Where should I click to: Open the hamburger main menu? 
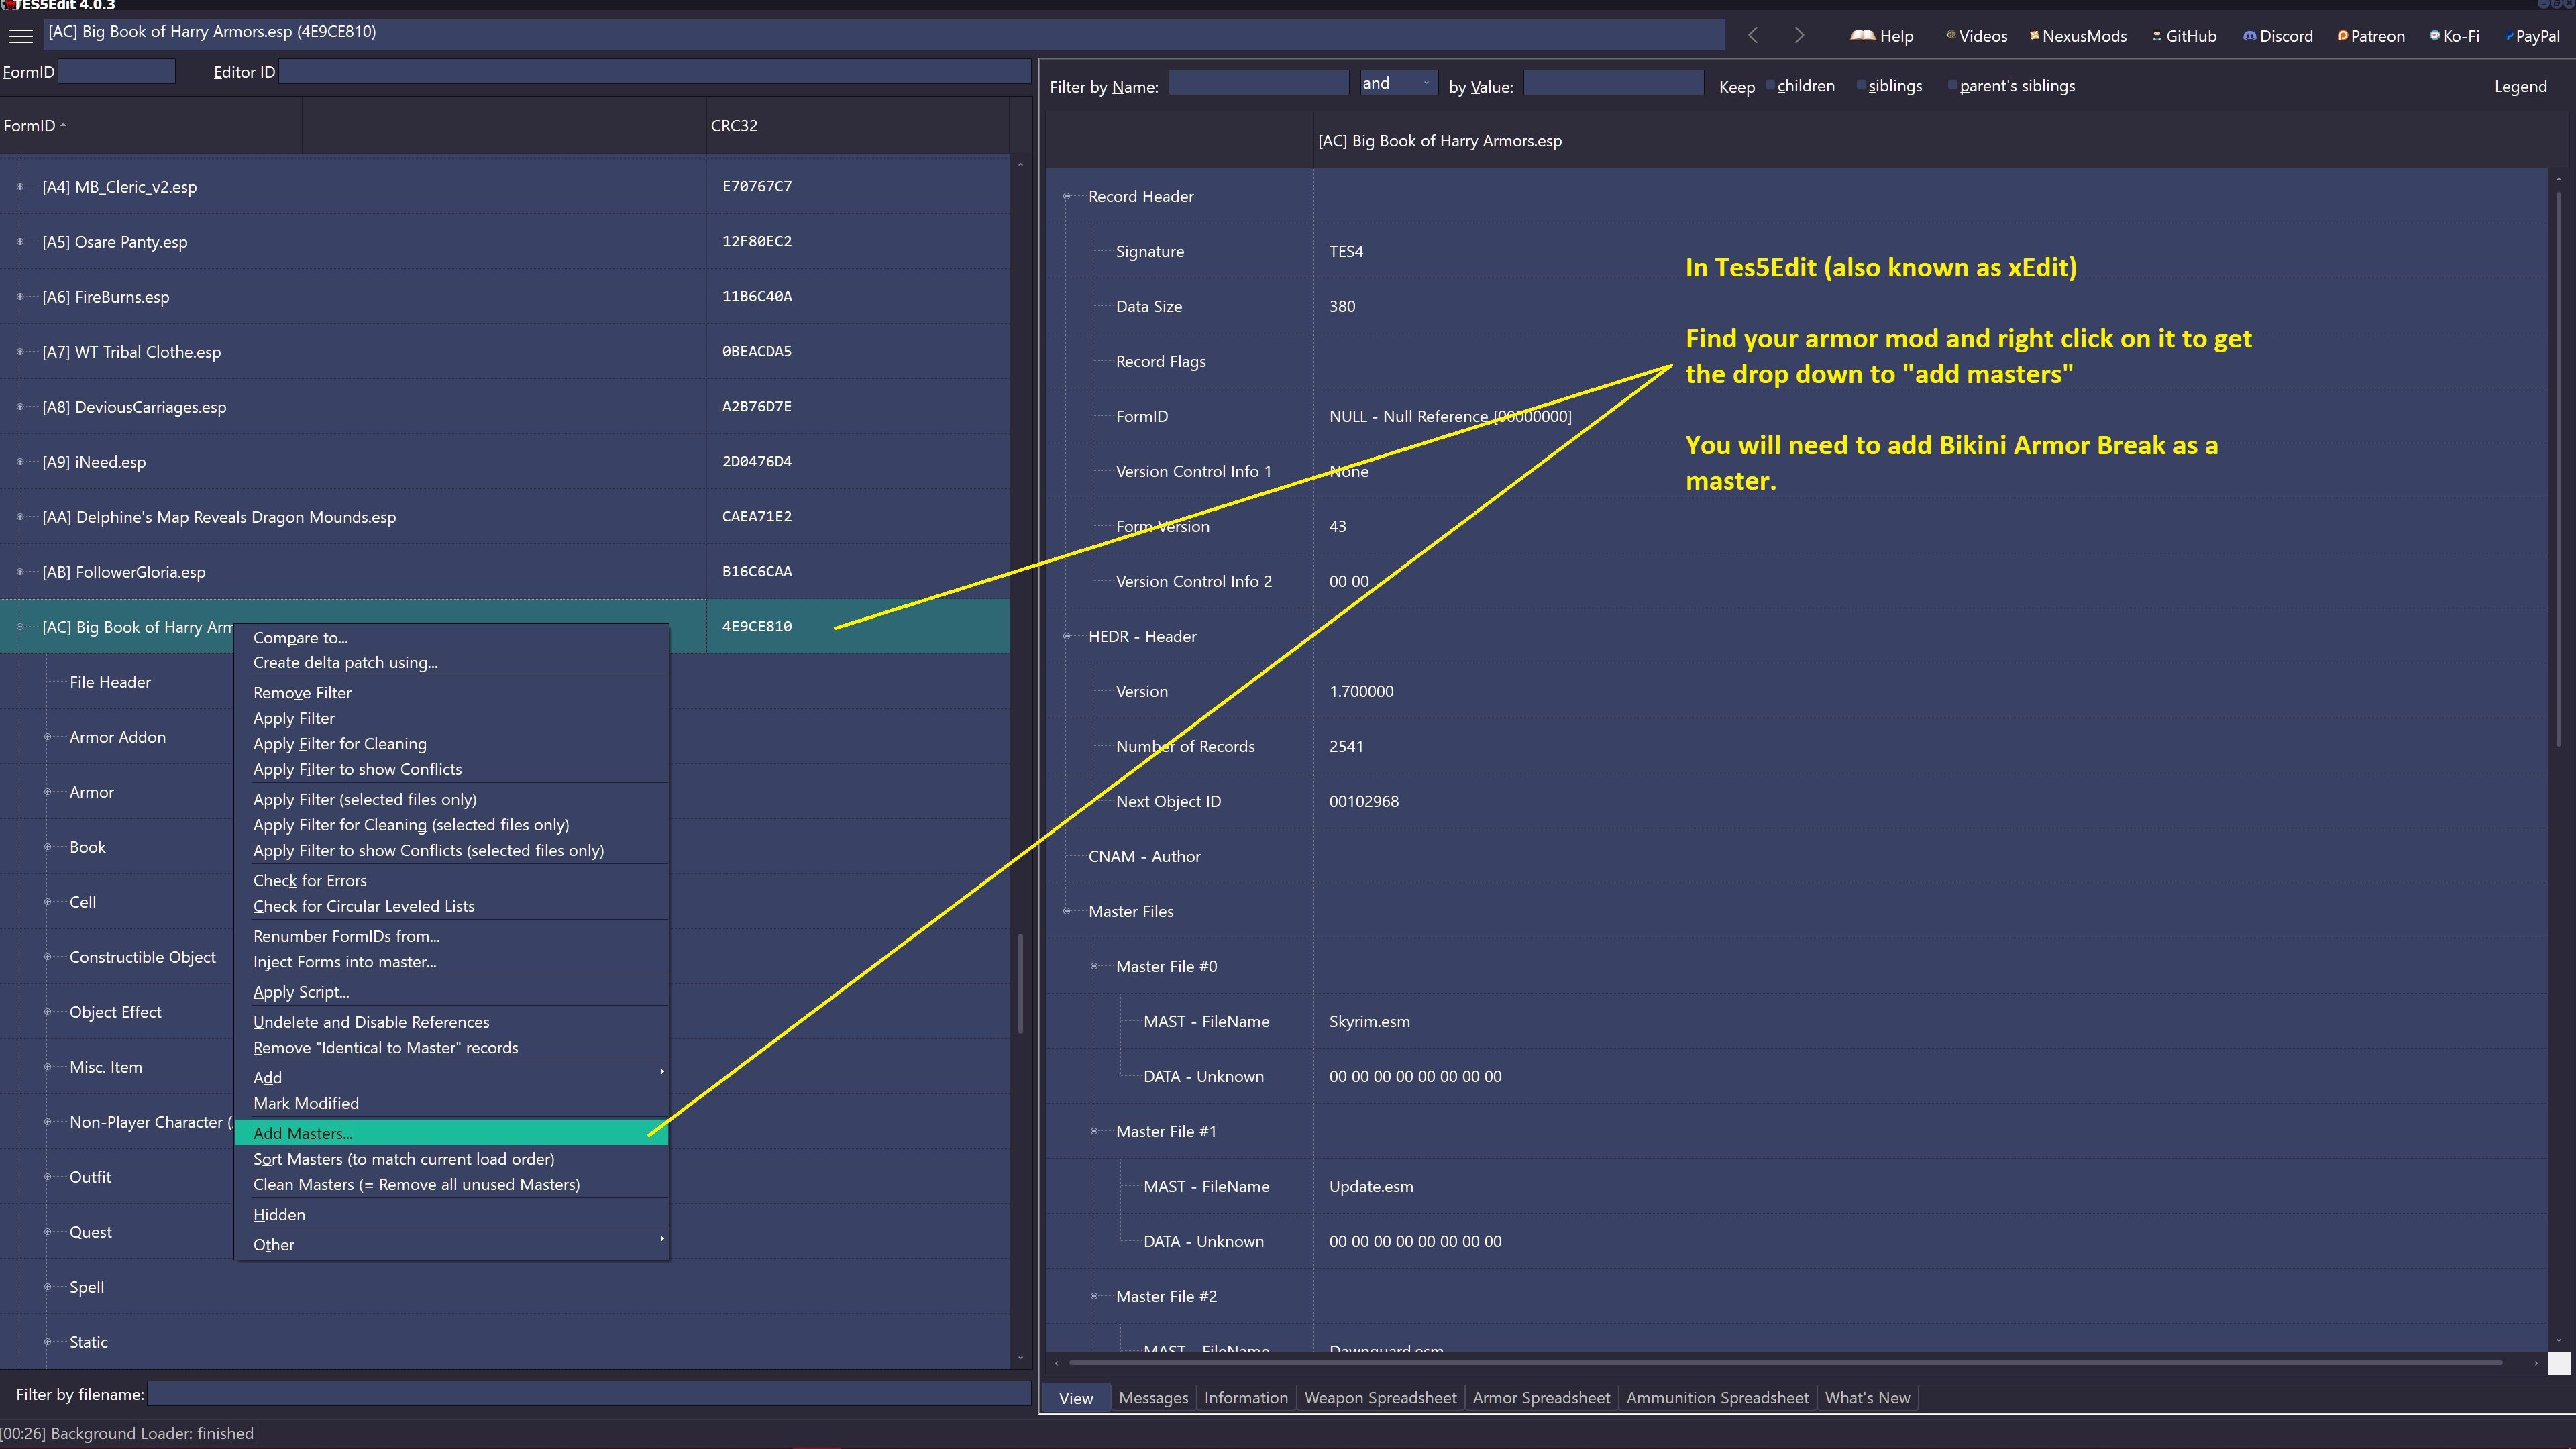[20, 36]
